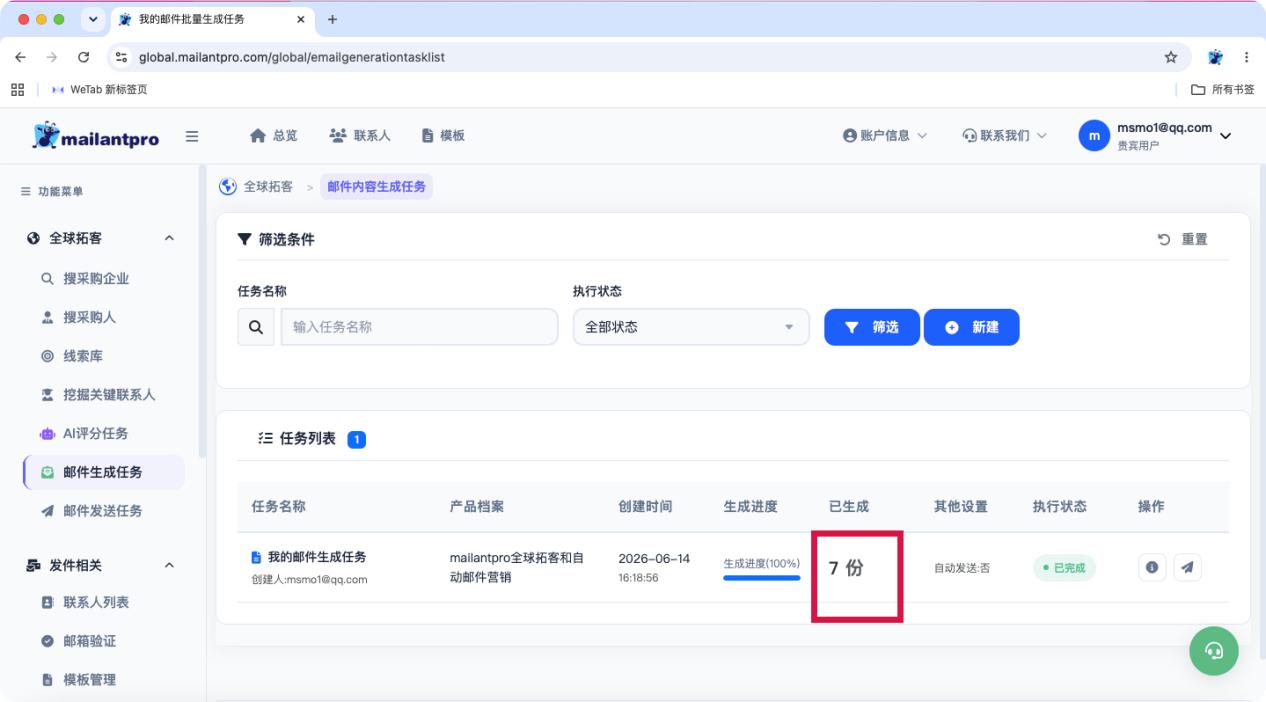The height and width of the screenshot is (702, 1266).
Task: Open AI评分任务 in the sidebar
Action: pyautogui.click(x=96, y=433)
